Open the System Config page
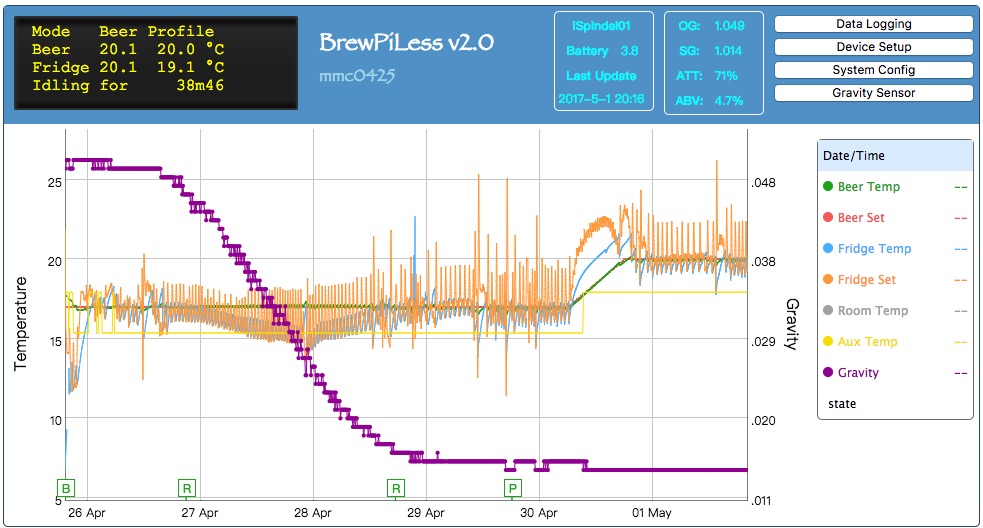The width and height of the screenshot is (983, 528). click(x=873, y=70)
